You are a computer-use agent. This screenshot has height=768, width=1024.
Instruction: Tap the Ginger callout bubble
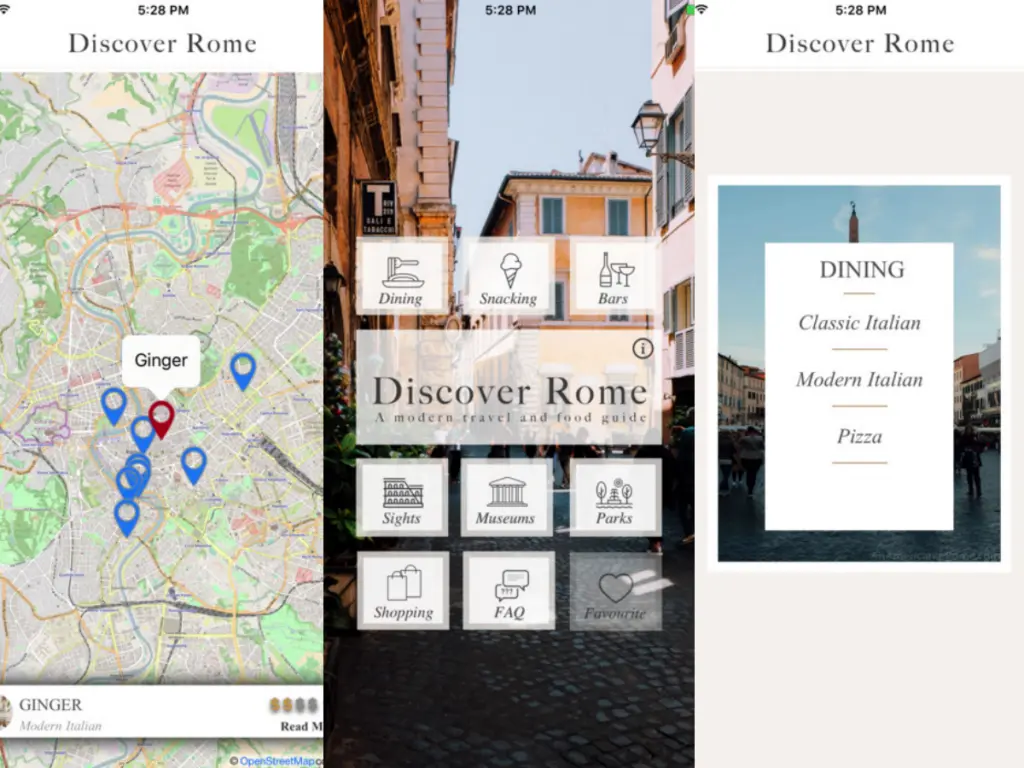pos(161,361)
